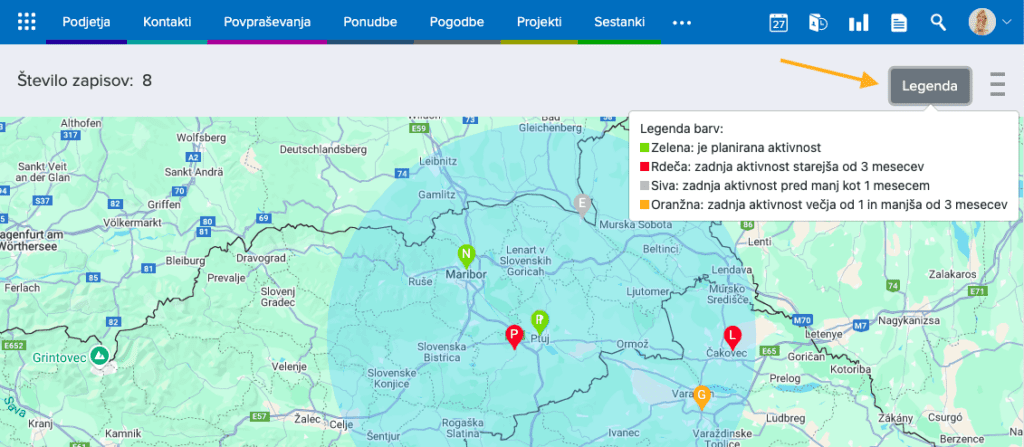Click the red P map pin
Viewport: 1024px width, 447px height.
tap(514, 336)
